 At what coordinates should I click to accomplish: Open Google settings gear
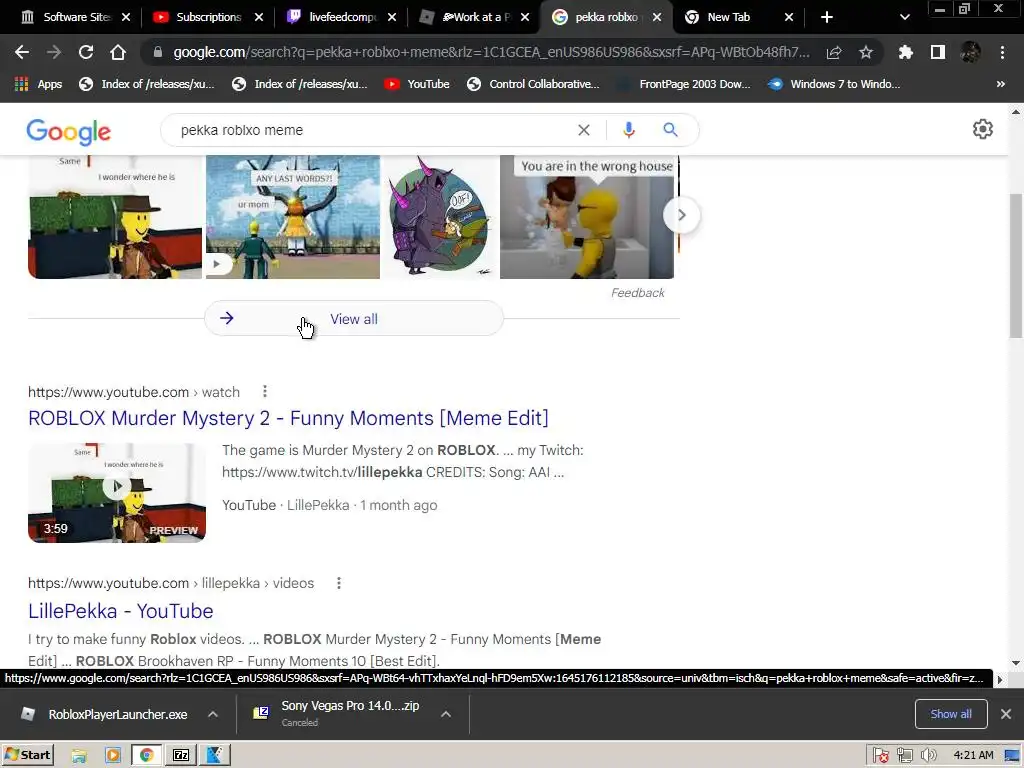(x=983, y=129)
